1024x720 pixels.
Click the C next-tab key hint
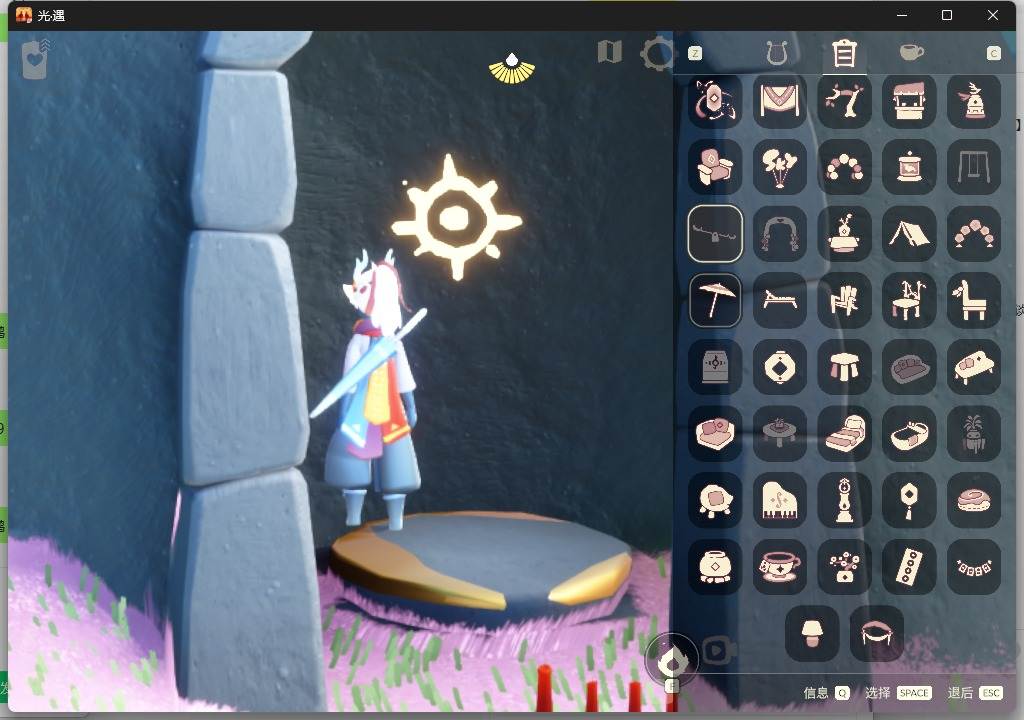tap(993, 54)
